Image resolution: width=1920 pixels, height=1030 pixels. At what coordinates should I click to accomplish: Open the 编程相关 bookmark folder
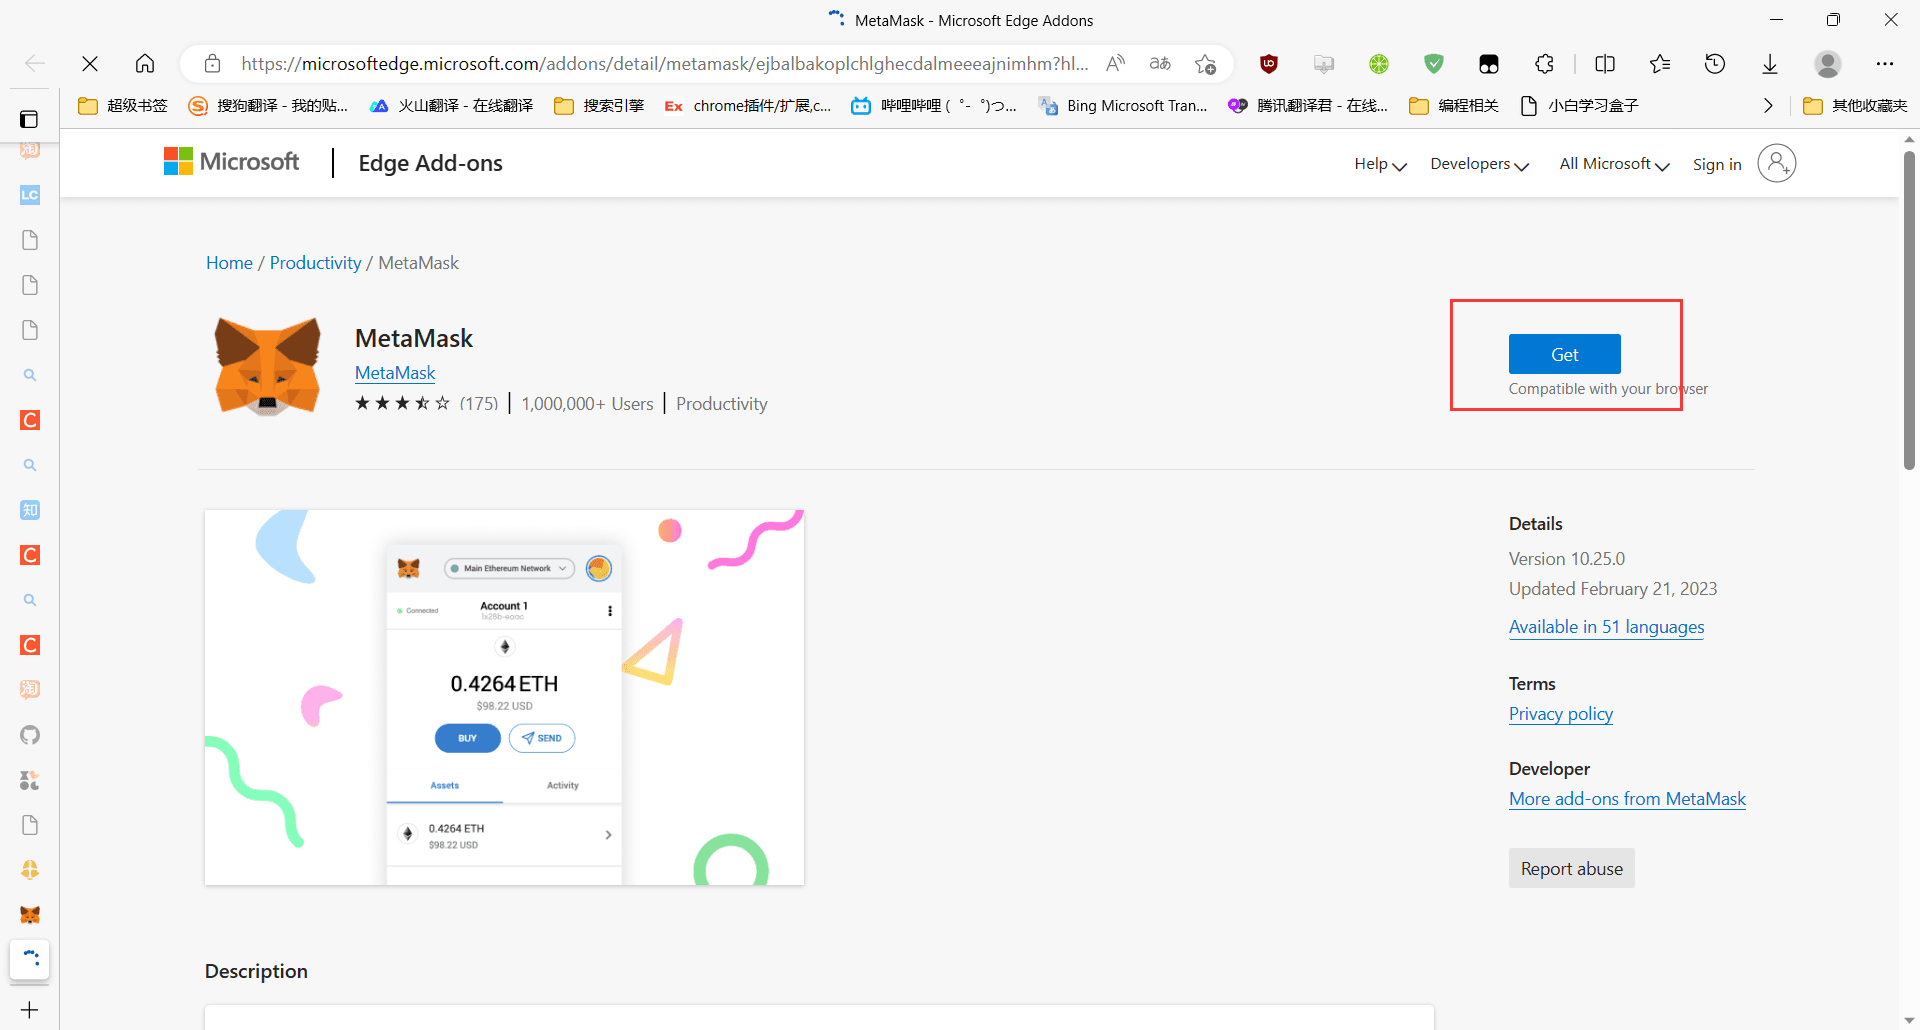click(x=1454, y=106)
